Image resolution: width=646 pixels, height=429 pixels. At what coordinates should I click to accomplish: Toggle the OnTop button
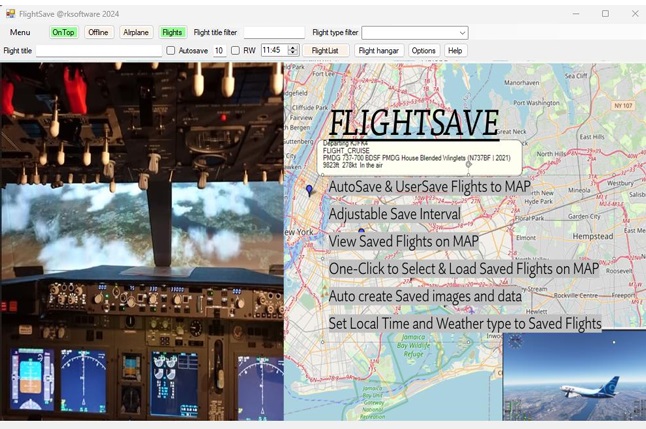click(63, 32)
